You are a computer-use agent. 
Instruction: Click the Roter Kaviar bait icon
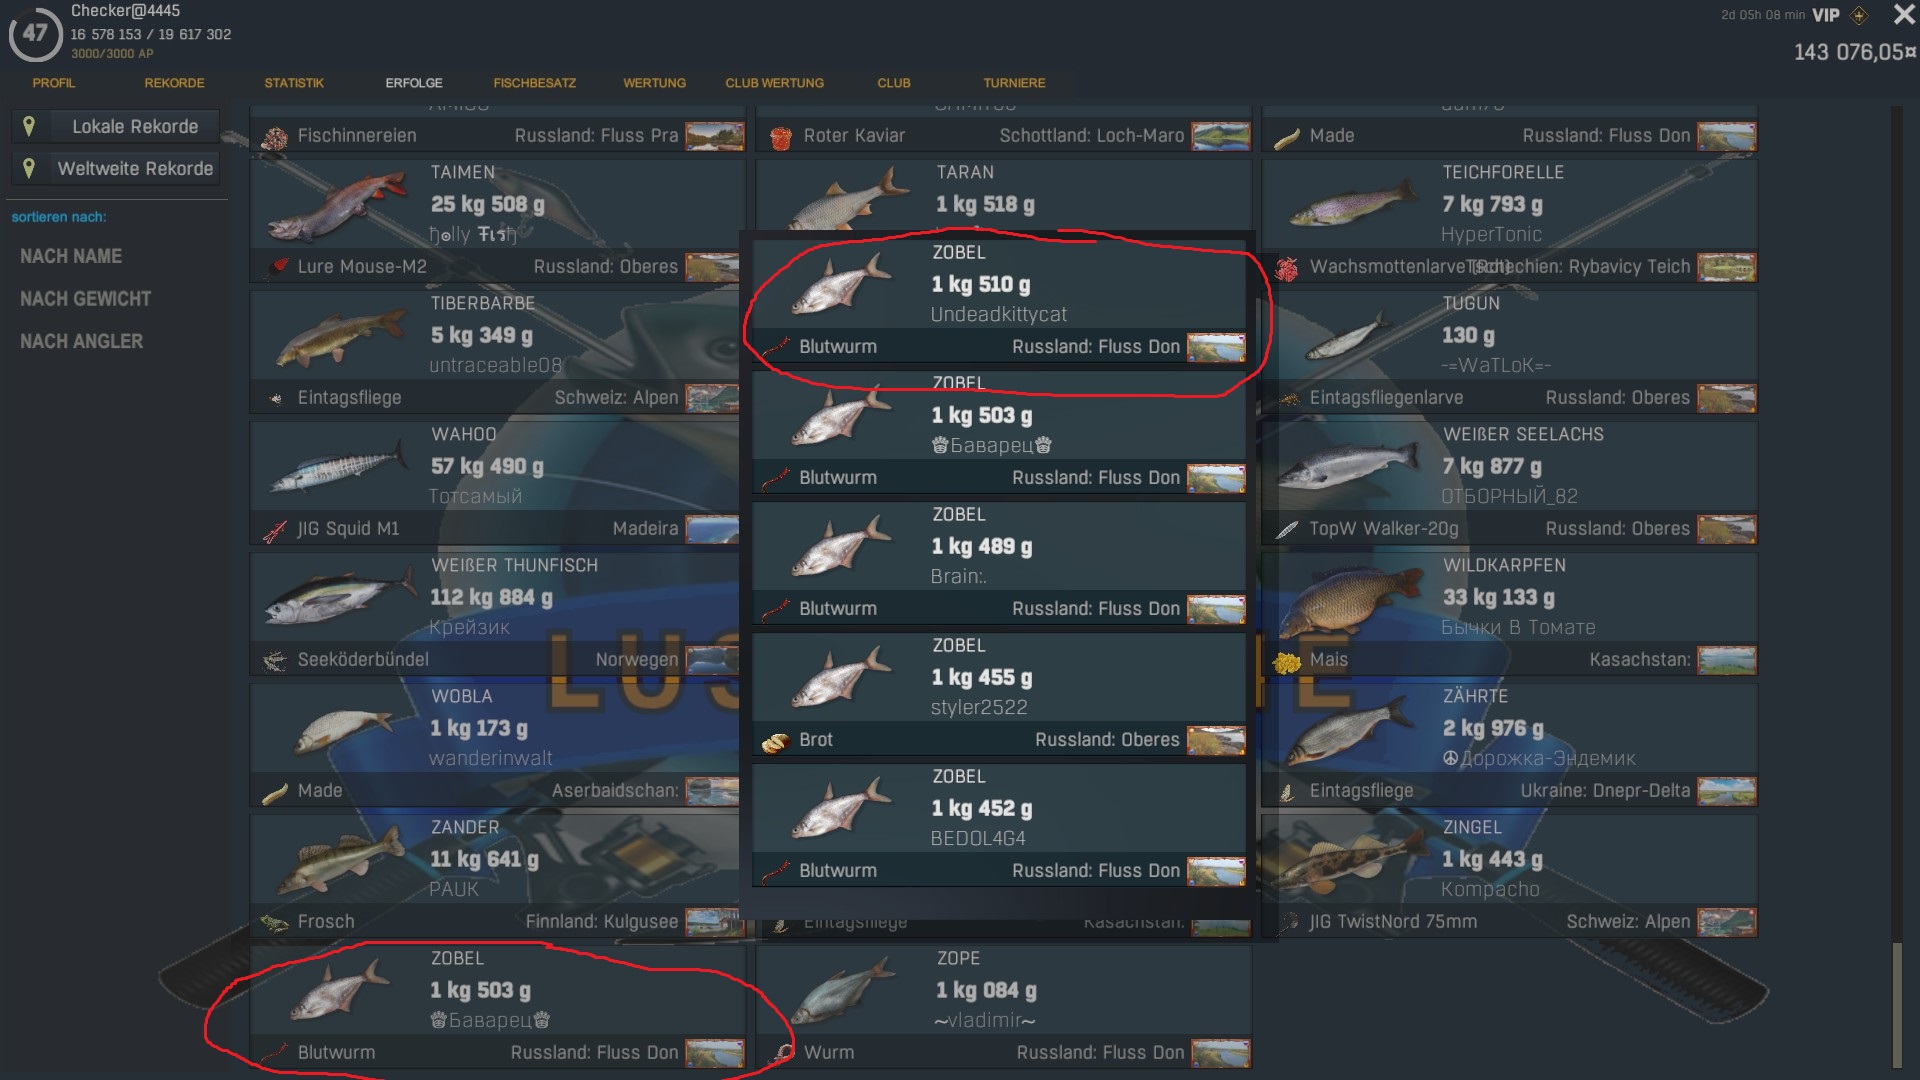click(x=781, y=137)
